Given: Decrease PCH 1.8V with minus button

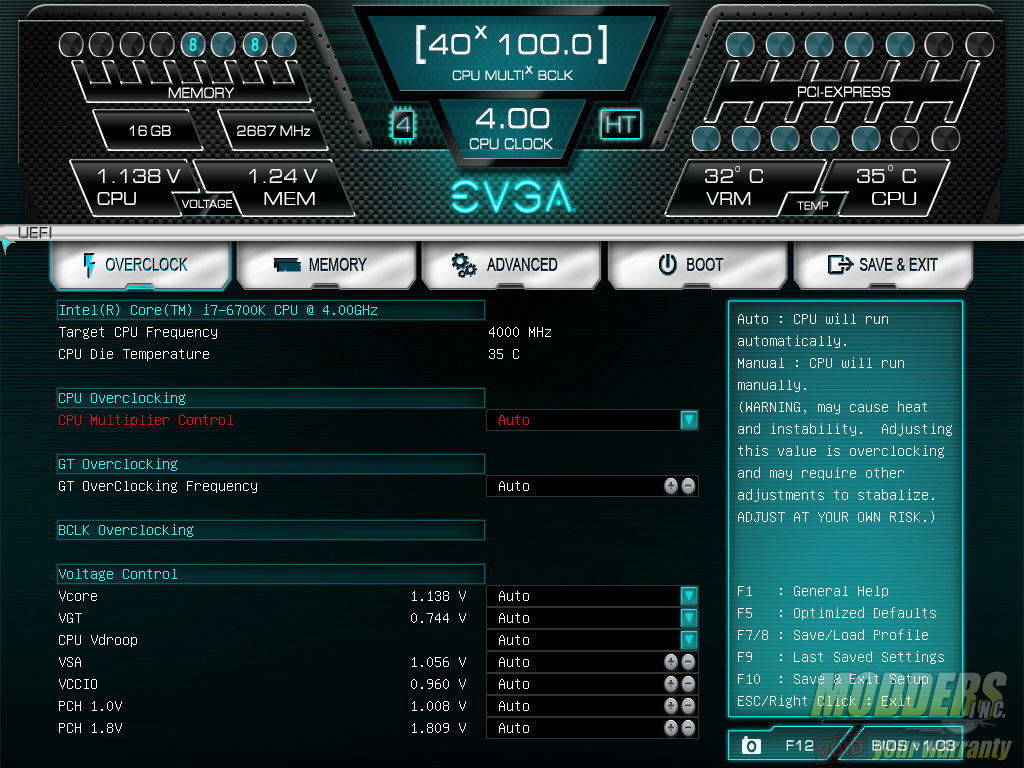Looking at the screenshot, I should (688, 728).
